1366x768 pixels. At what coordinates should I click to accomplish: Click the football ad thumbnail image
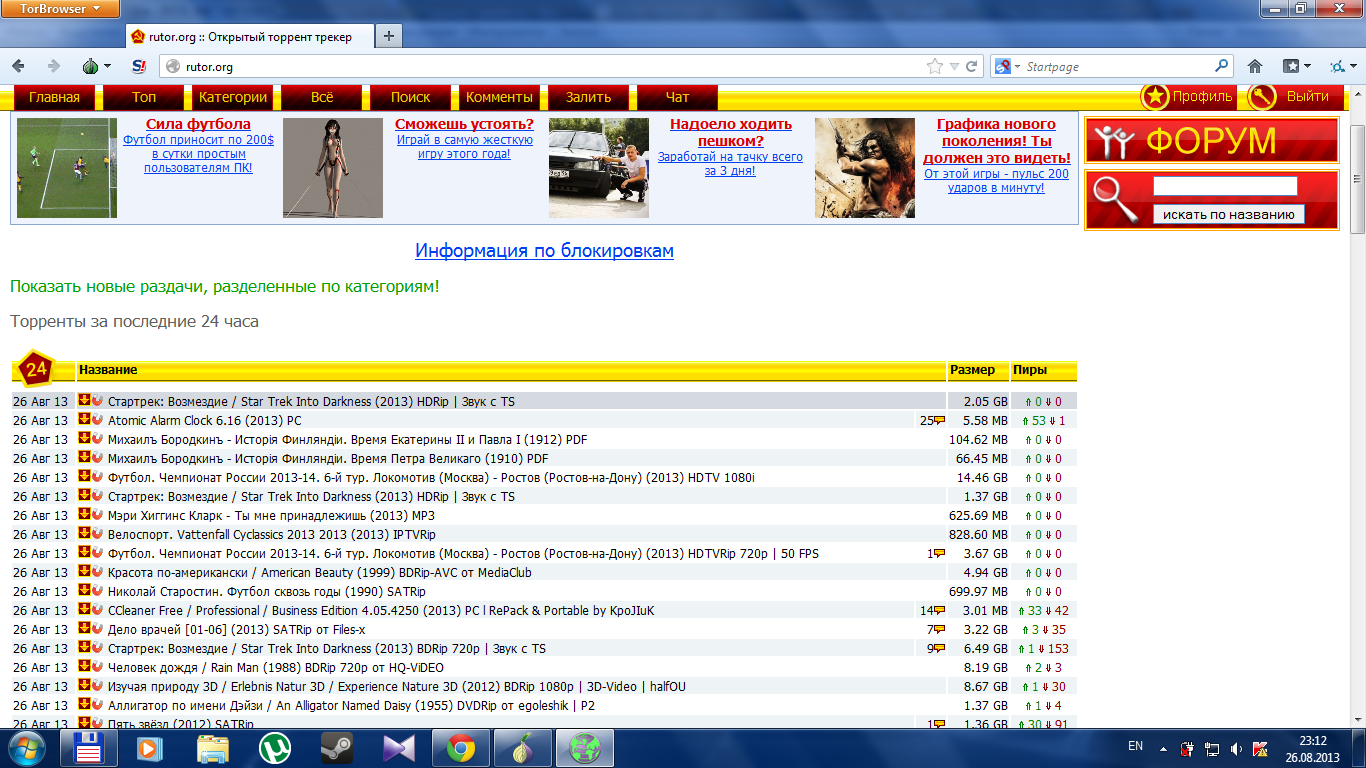click(x=67, y=168)
